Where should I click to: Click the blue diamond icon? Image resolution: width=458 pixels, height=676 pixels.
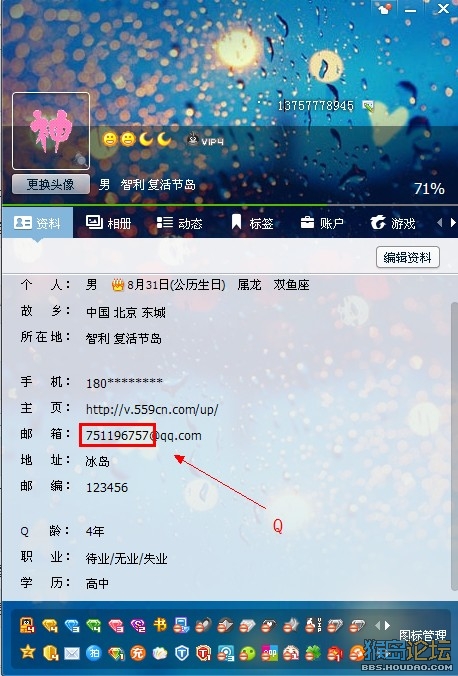click(72, 625)
